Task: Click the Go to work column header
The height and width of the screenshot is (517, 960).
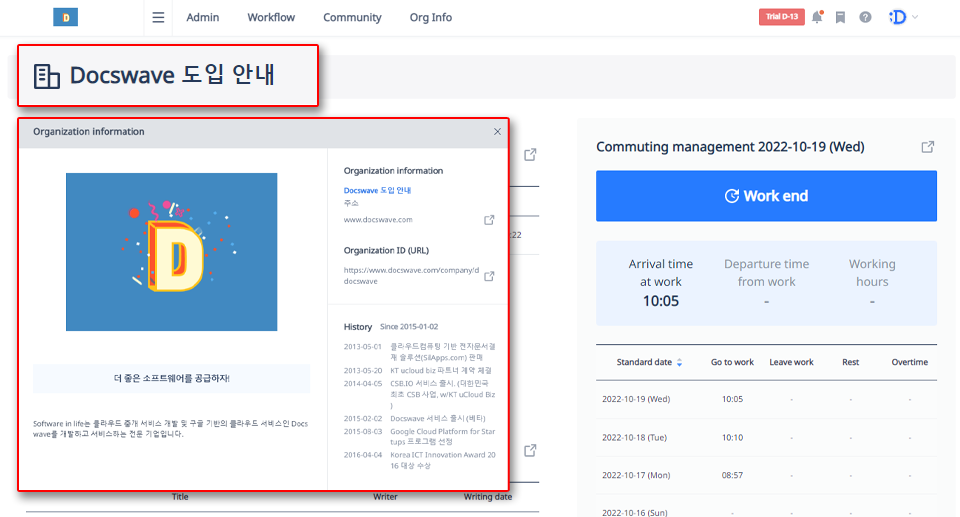Action: (x=732, y=362)
